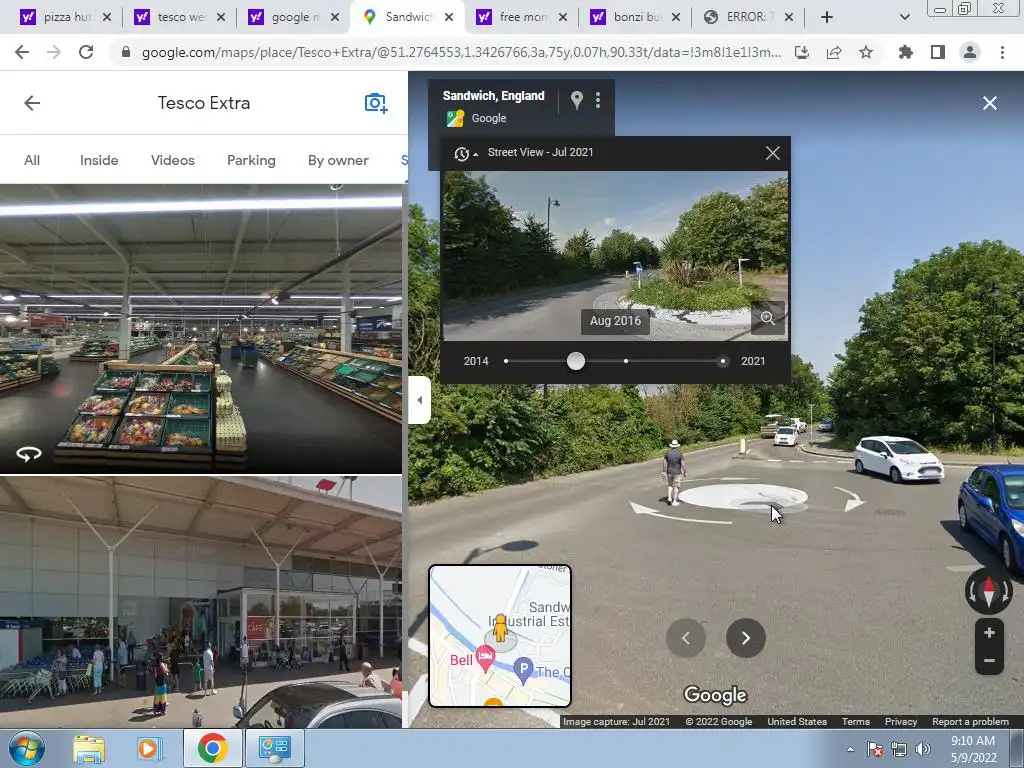Image resolution: width=1024 pixels, height=768 pixels.
Task: Click the 360 rotate icon on interior photo
Action: pos(29,454)
